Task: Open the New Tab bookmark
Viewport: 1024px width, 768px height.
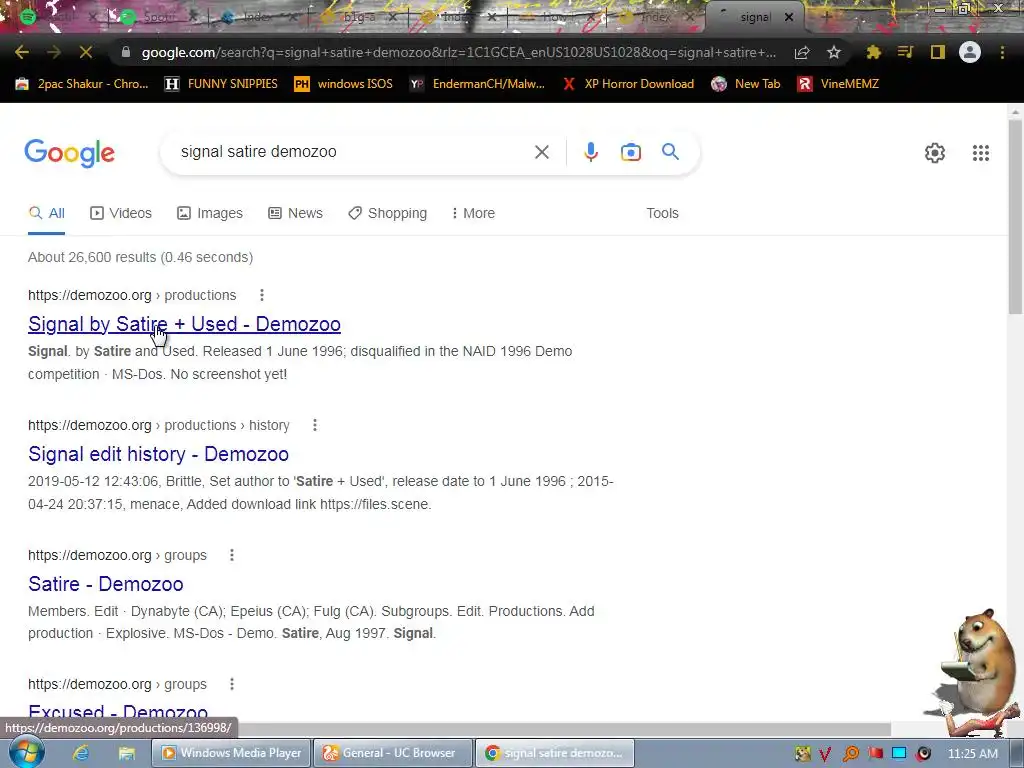Action: click(746, 84)
